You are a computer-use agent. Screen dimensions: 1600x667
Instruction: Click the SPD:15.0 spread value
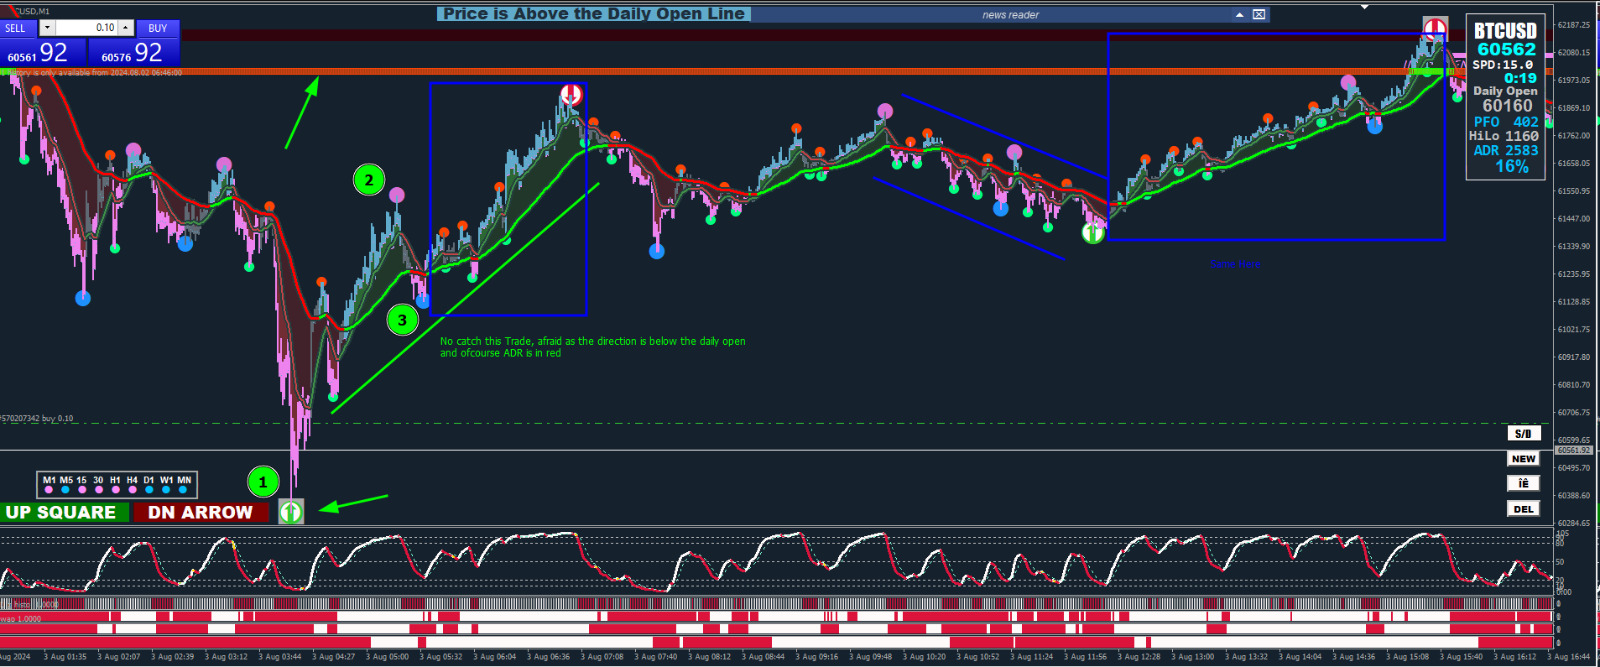1502,65
